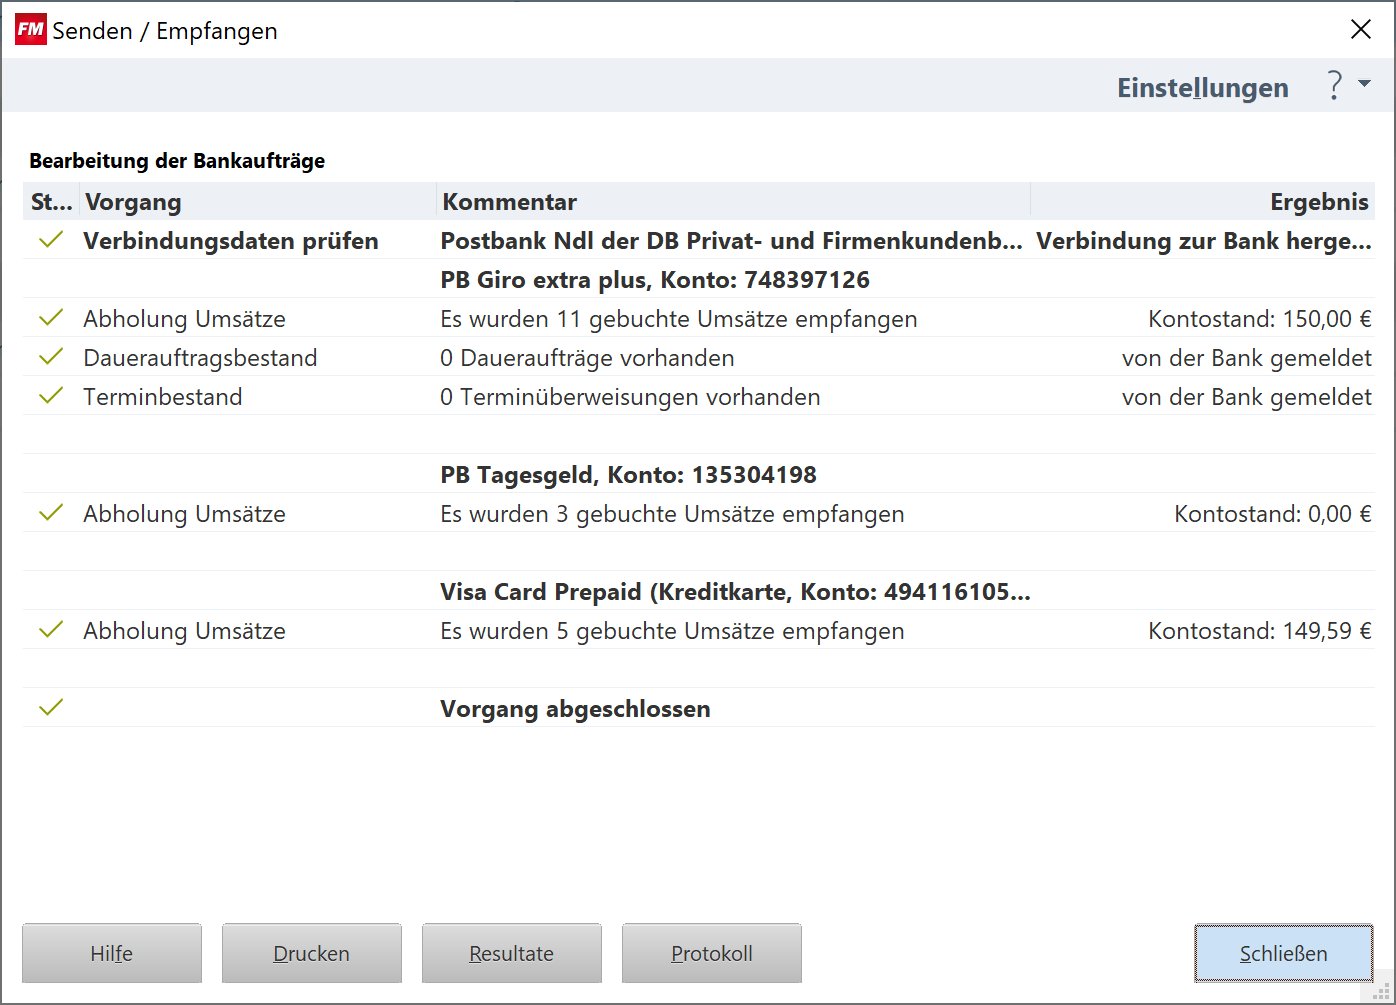Click '0 Terminüberweisungen vorhanden' comment
Screen dimensions: 1396x1005
(630, 397)
